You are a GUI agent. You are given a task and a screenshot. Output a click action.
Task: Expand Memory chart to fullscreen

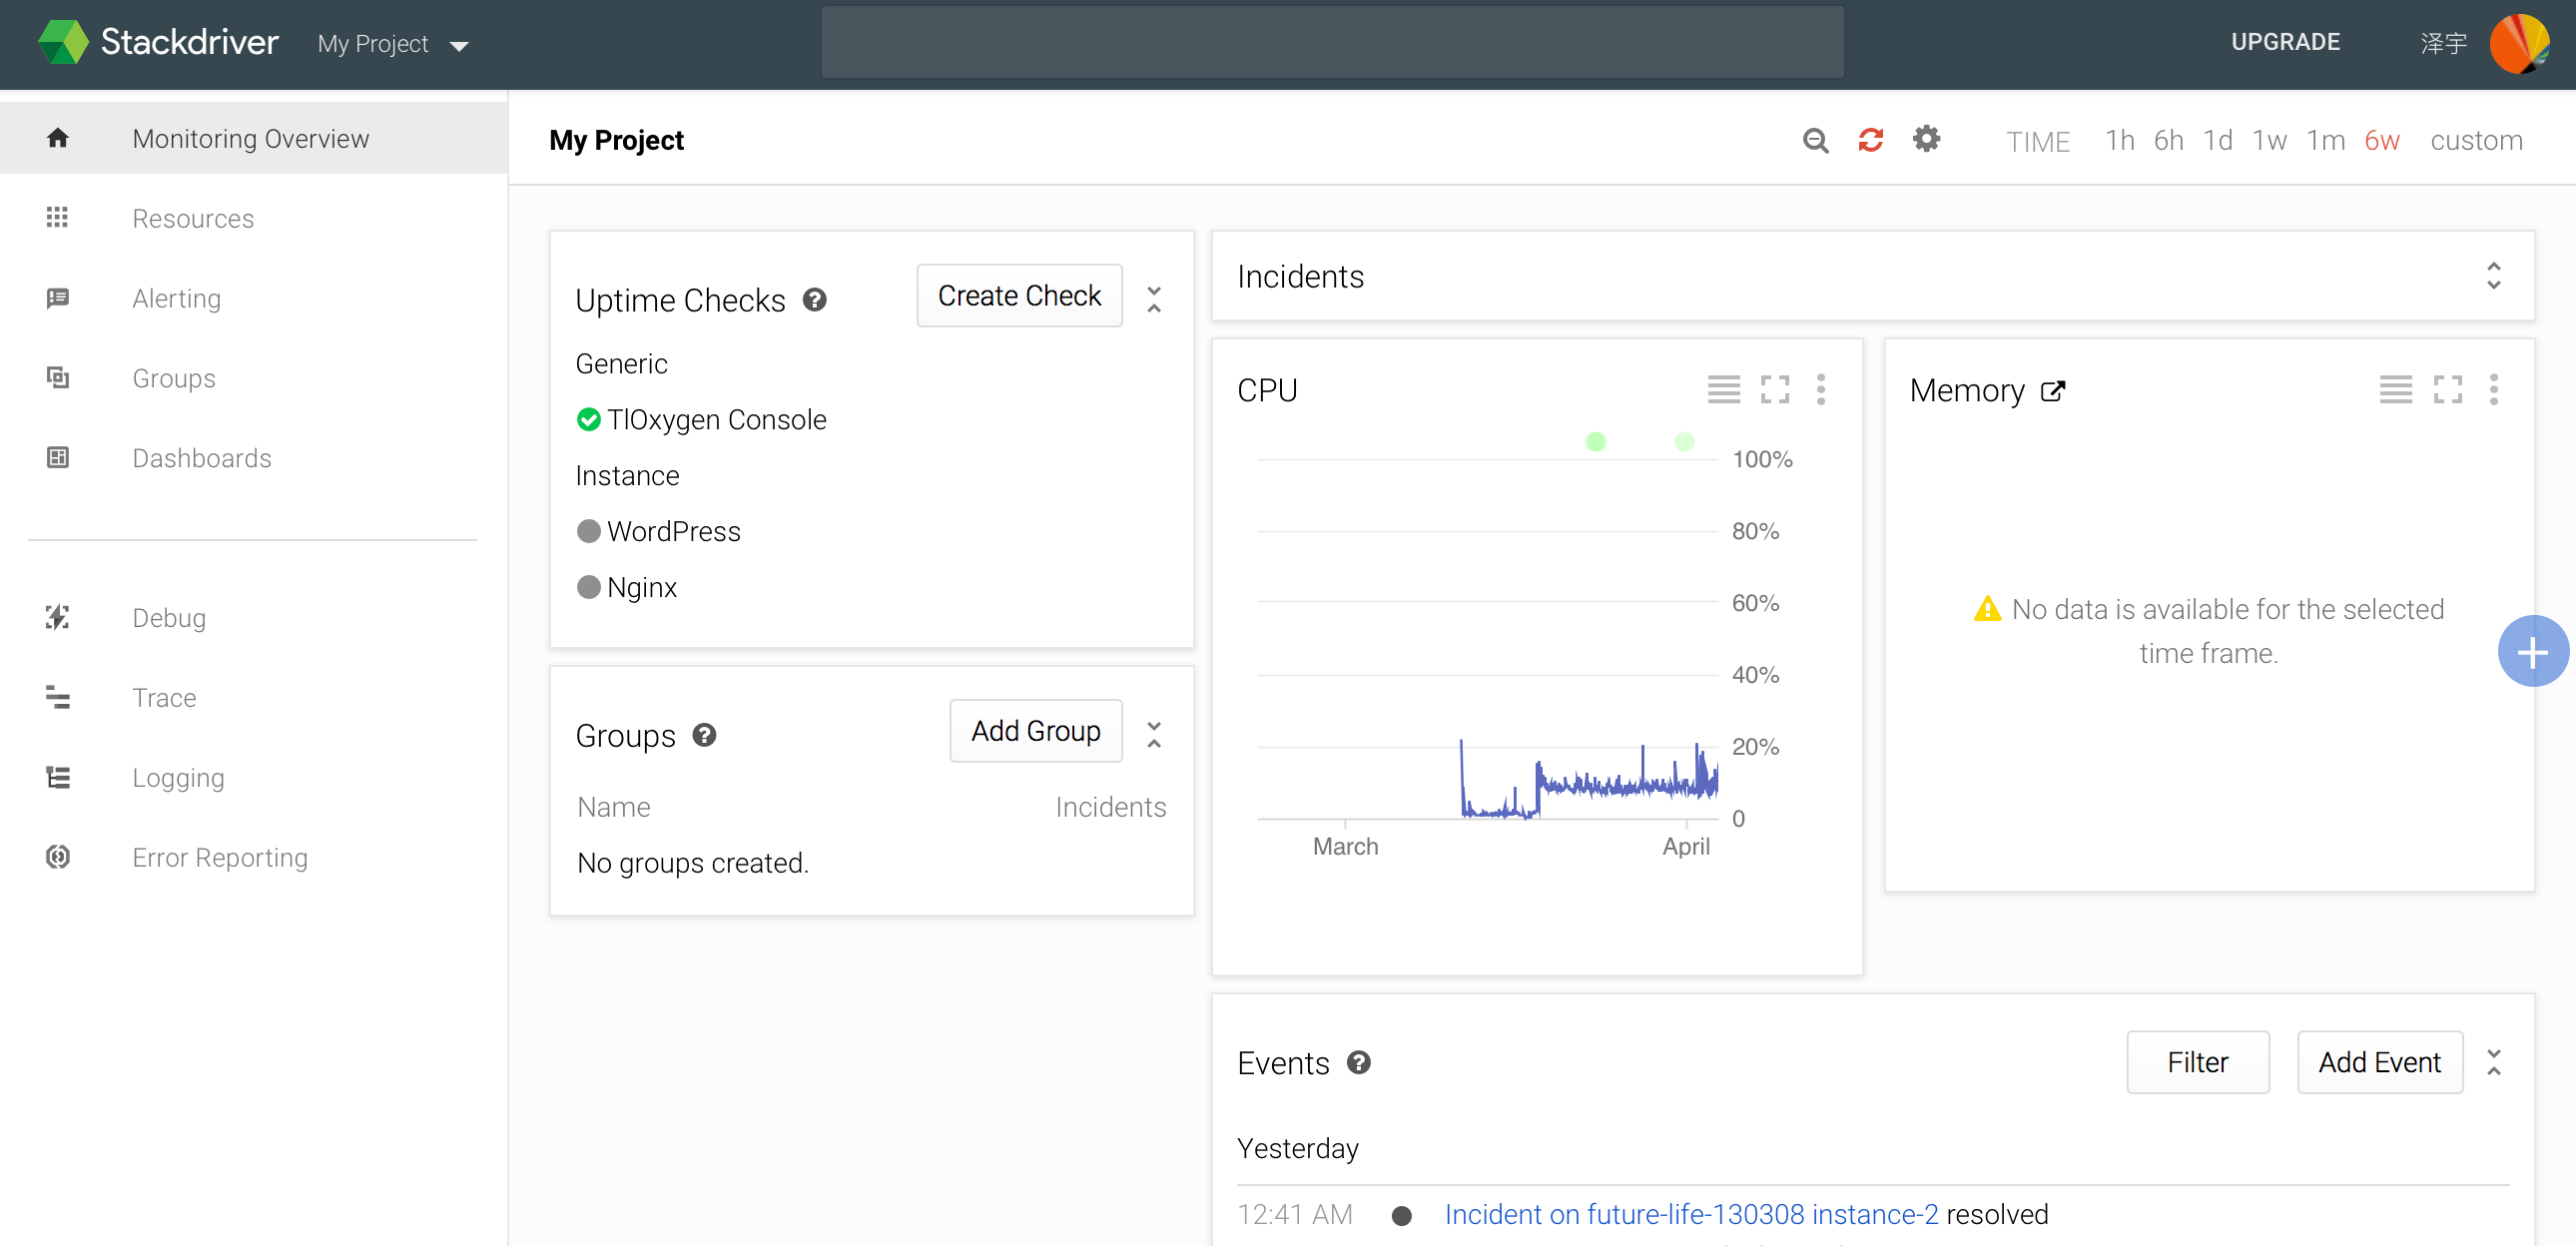pos(2448,389)
